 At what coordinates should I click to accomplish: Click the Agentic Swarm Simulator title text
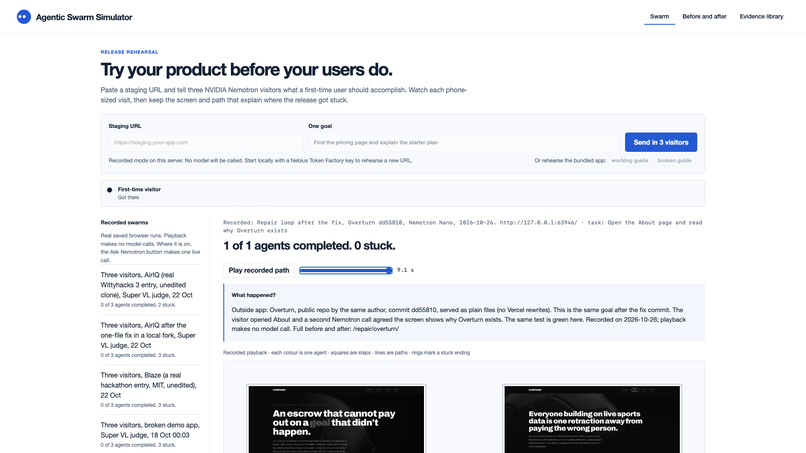(x=84, y=17)
